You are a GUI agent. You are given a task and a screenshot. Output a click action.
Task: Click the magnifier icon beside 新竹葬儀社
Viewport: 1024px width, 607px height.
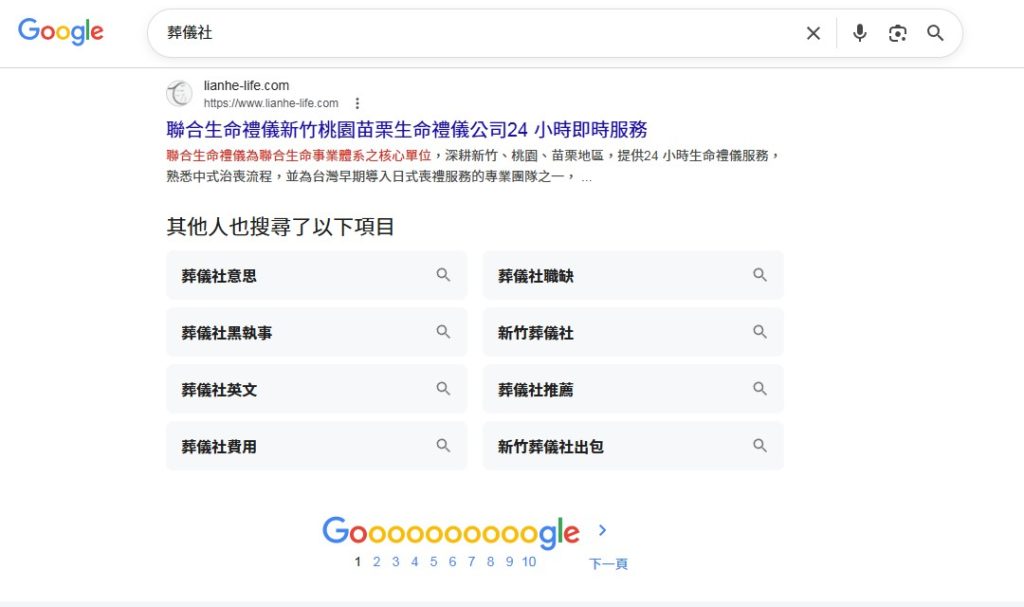[760, 332]
